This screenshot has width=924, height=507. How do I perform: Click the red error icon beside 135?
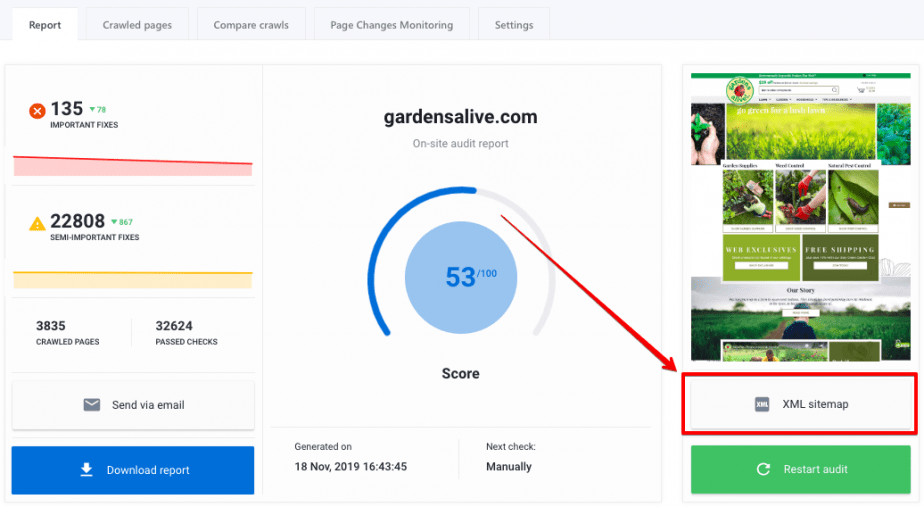pos(37,110)
